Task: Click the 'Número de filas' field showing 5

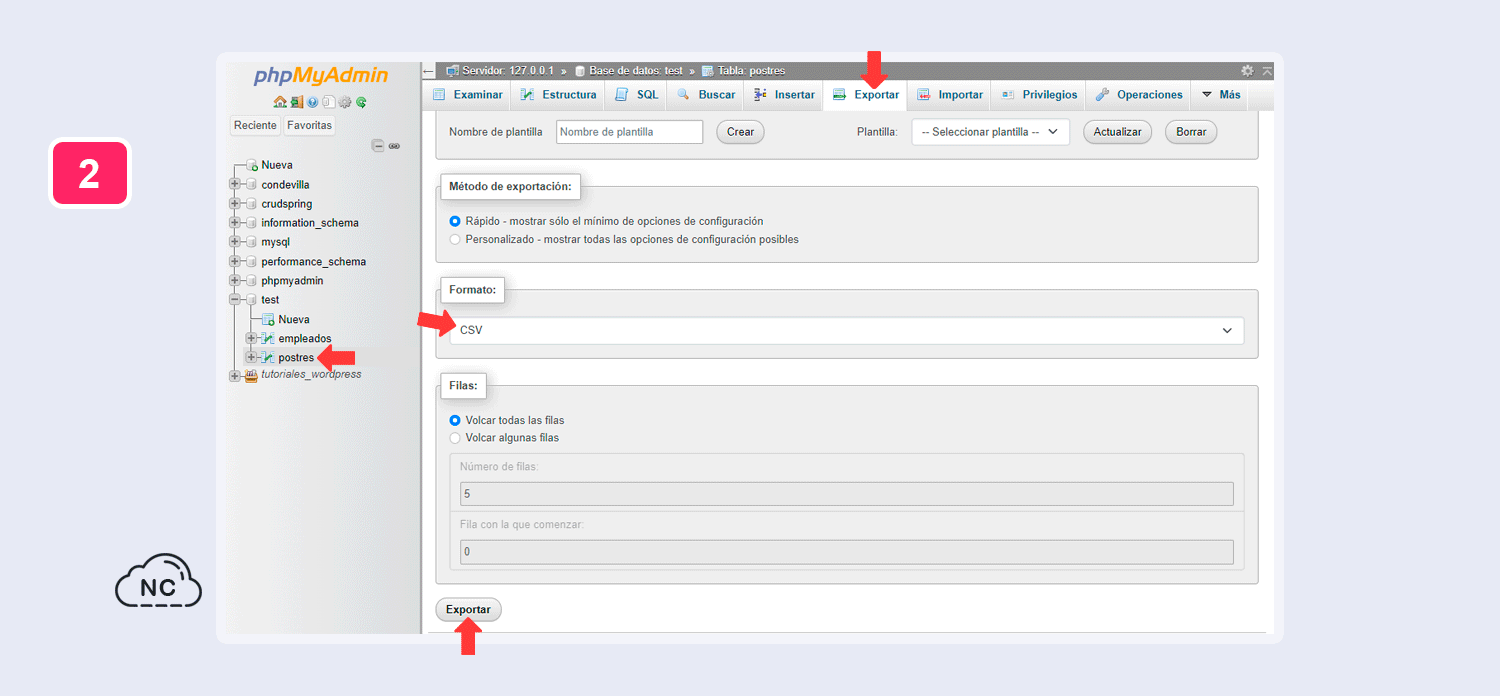Action: (847, 494)
